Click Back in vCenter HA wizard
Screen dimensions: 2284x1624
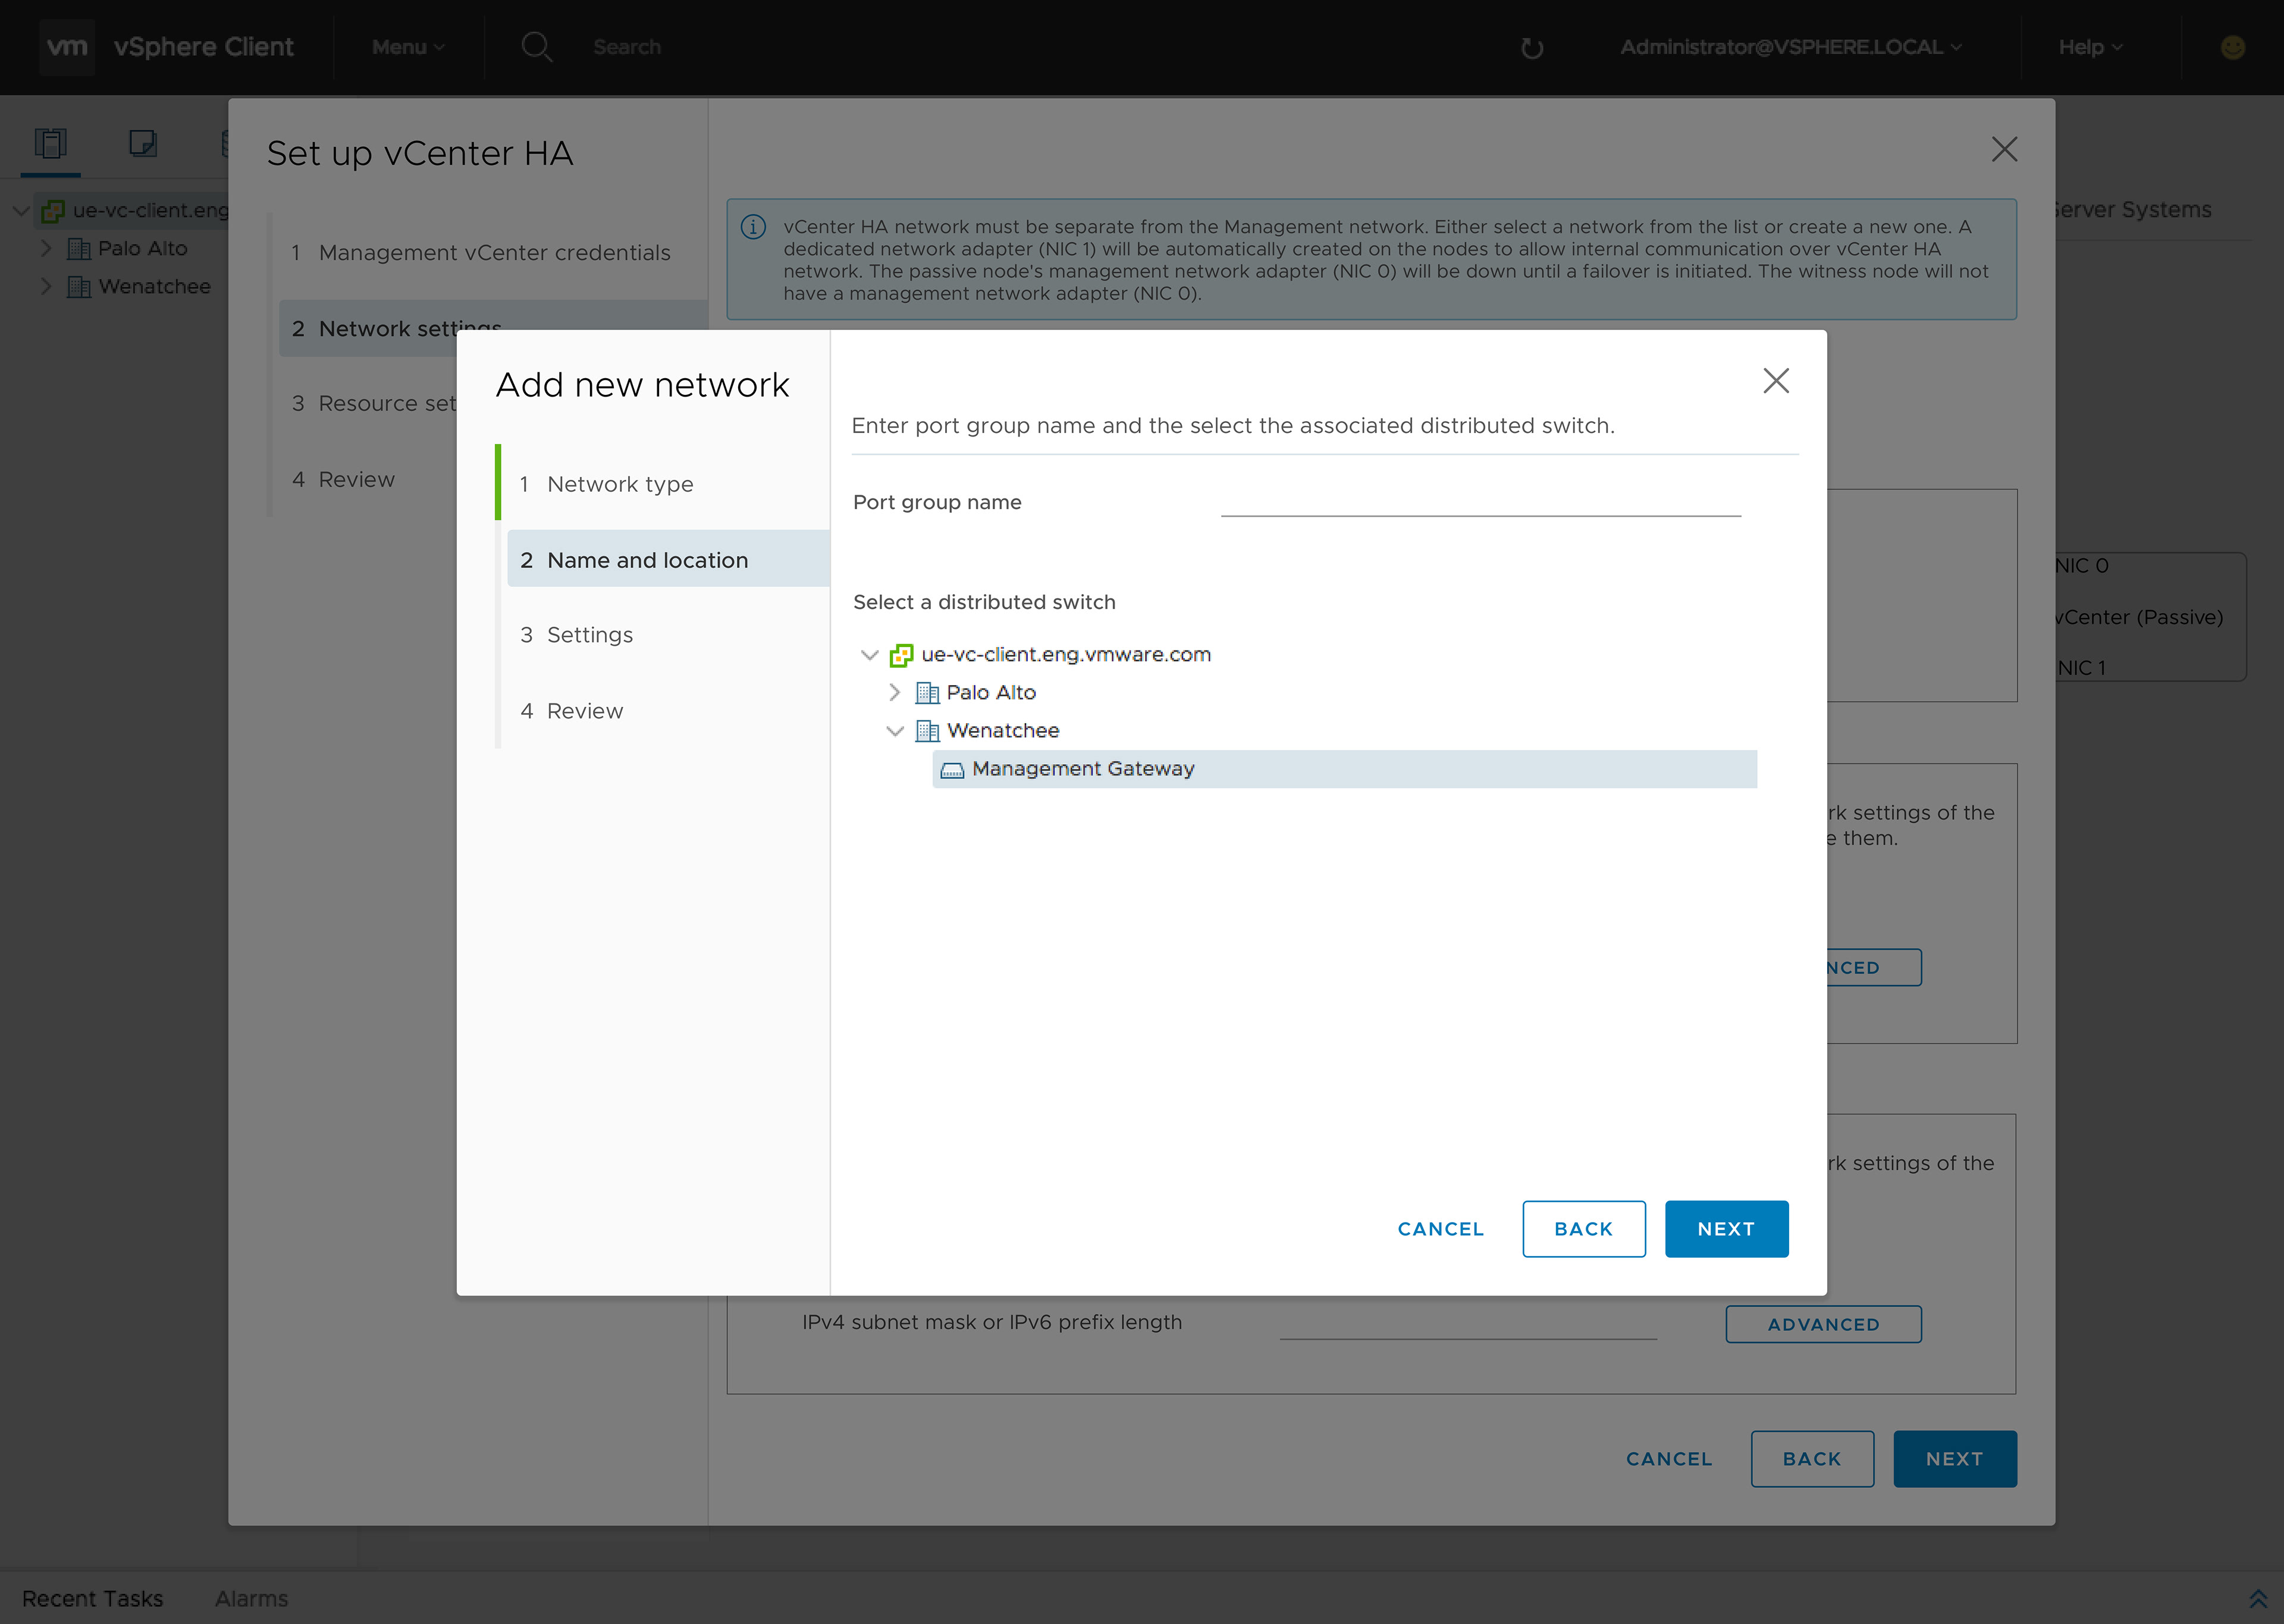pos(1812,1459)
